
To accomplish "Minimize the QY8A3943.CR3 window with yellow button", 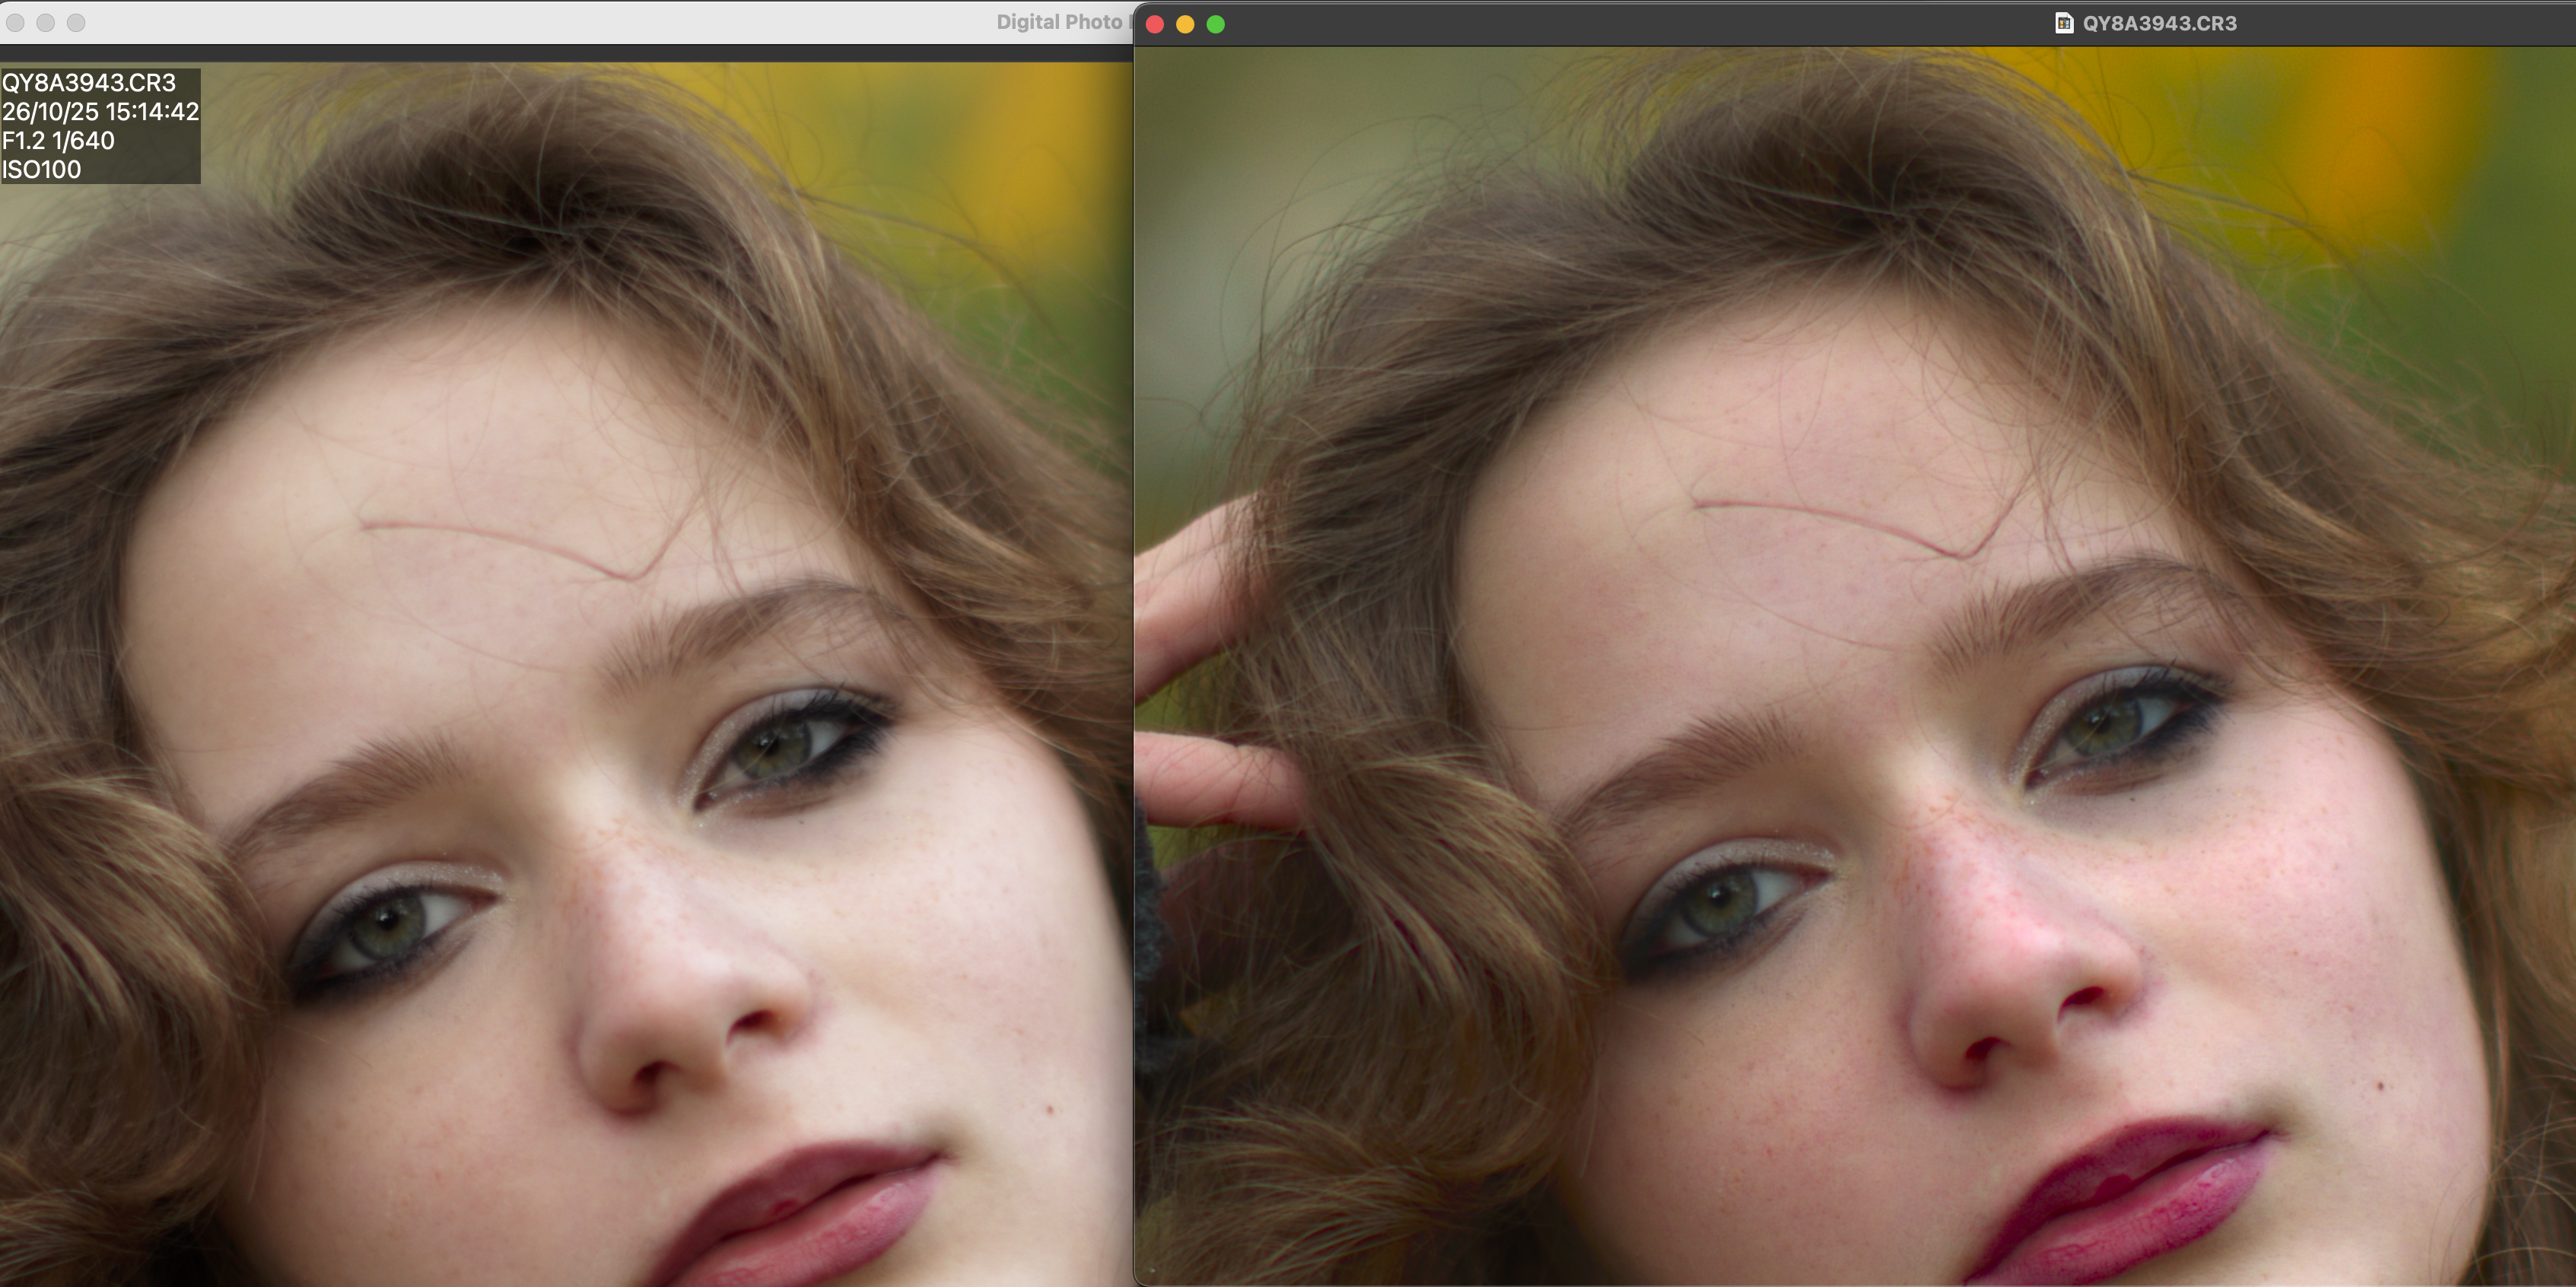I will point(1185,24).
